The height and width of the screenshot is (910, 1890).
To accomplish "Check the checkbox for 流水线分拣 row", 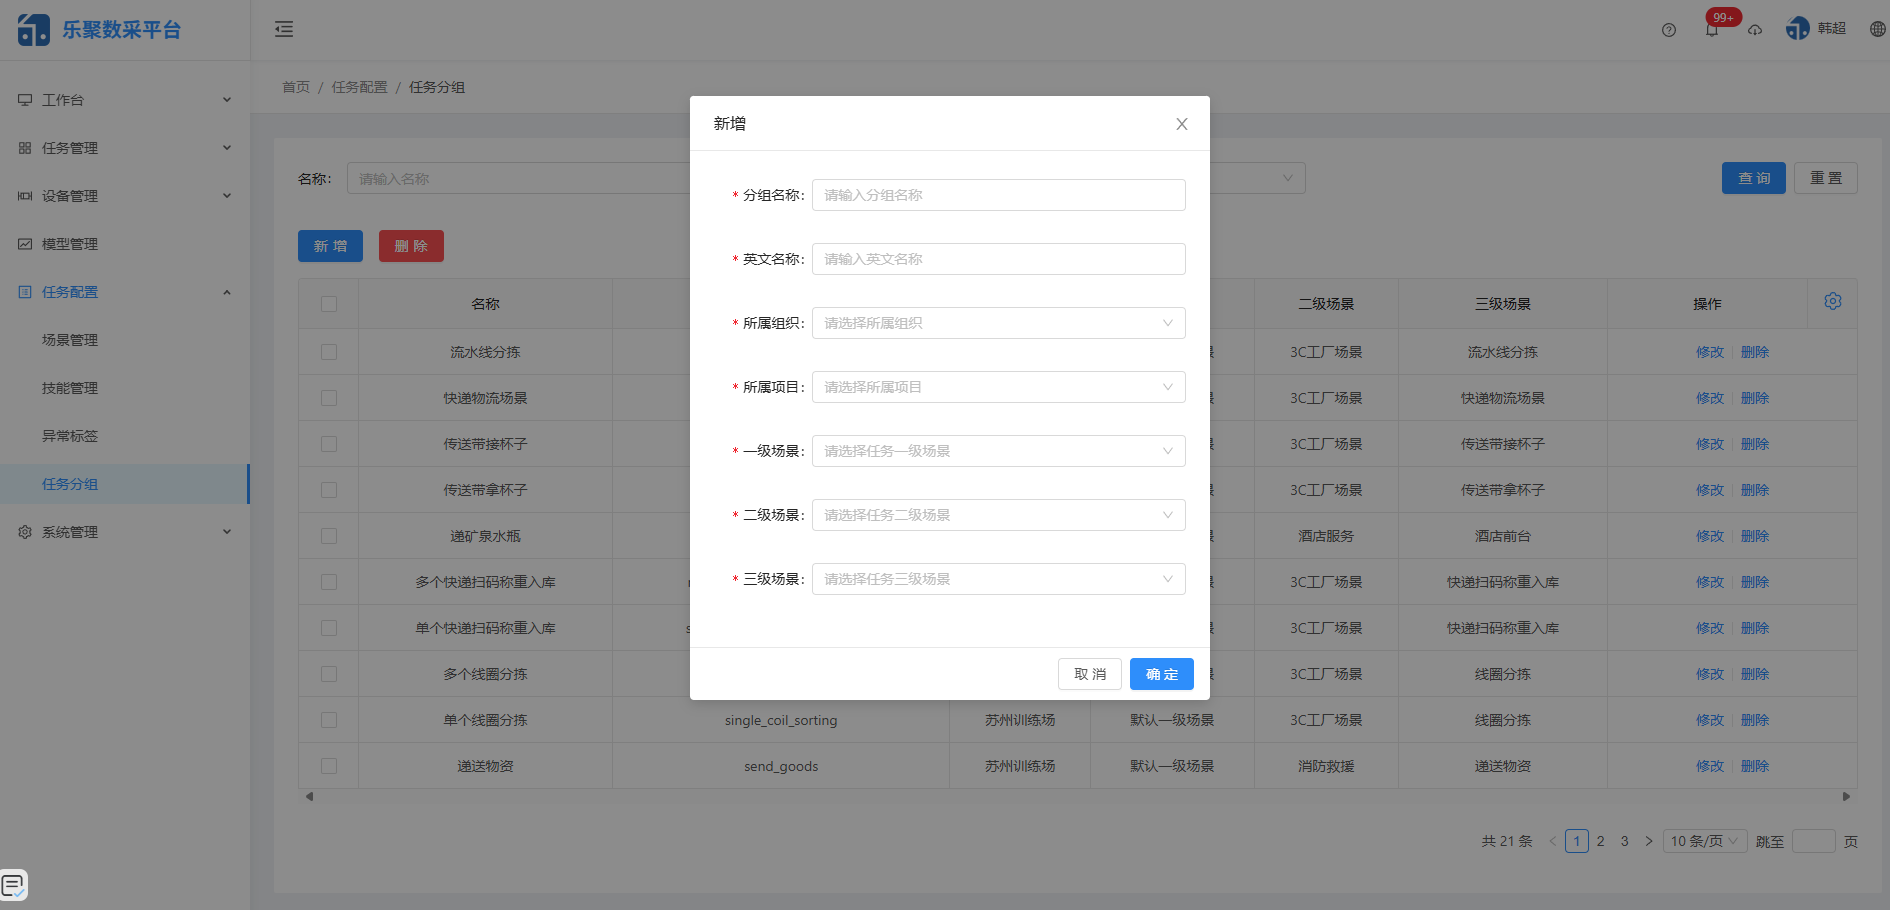I will pos(328,351).
